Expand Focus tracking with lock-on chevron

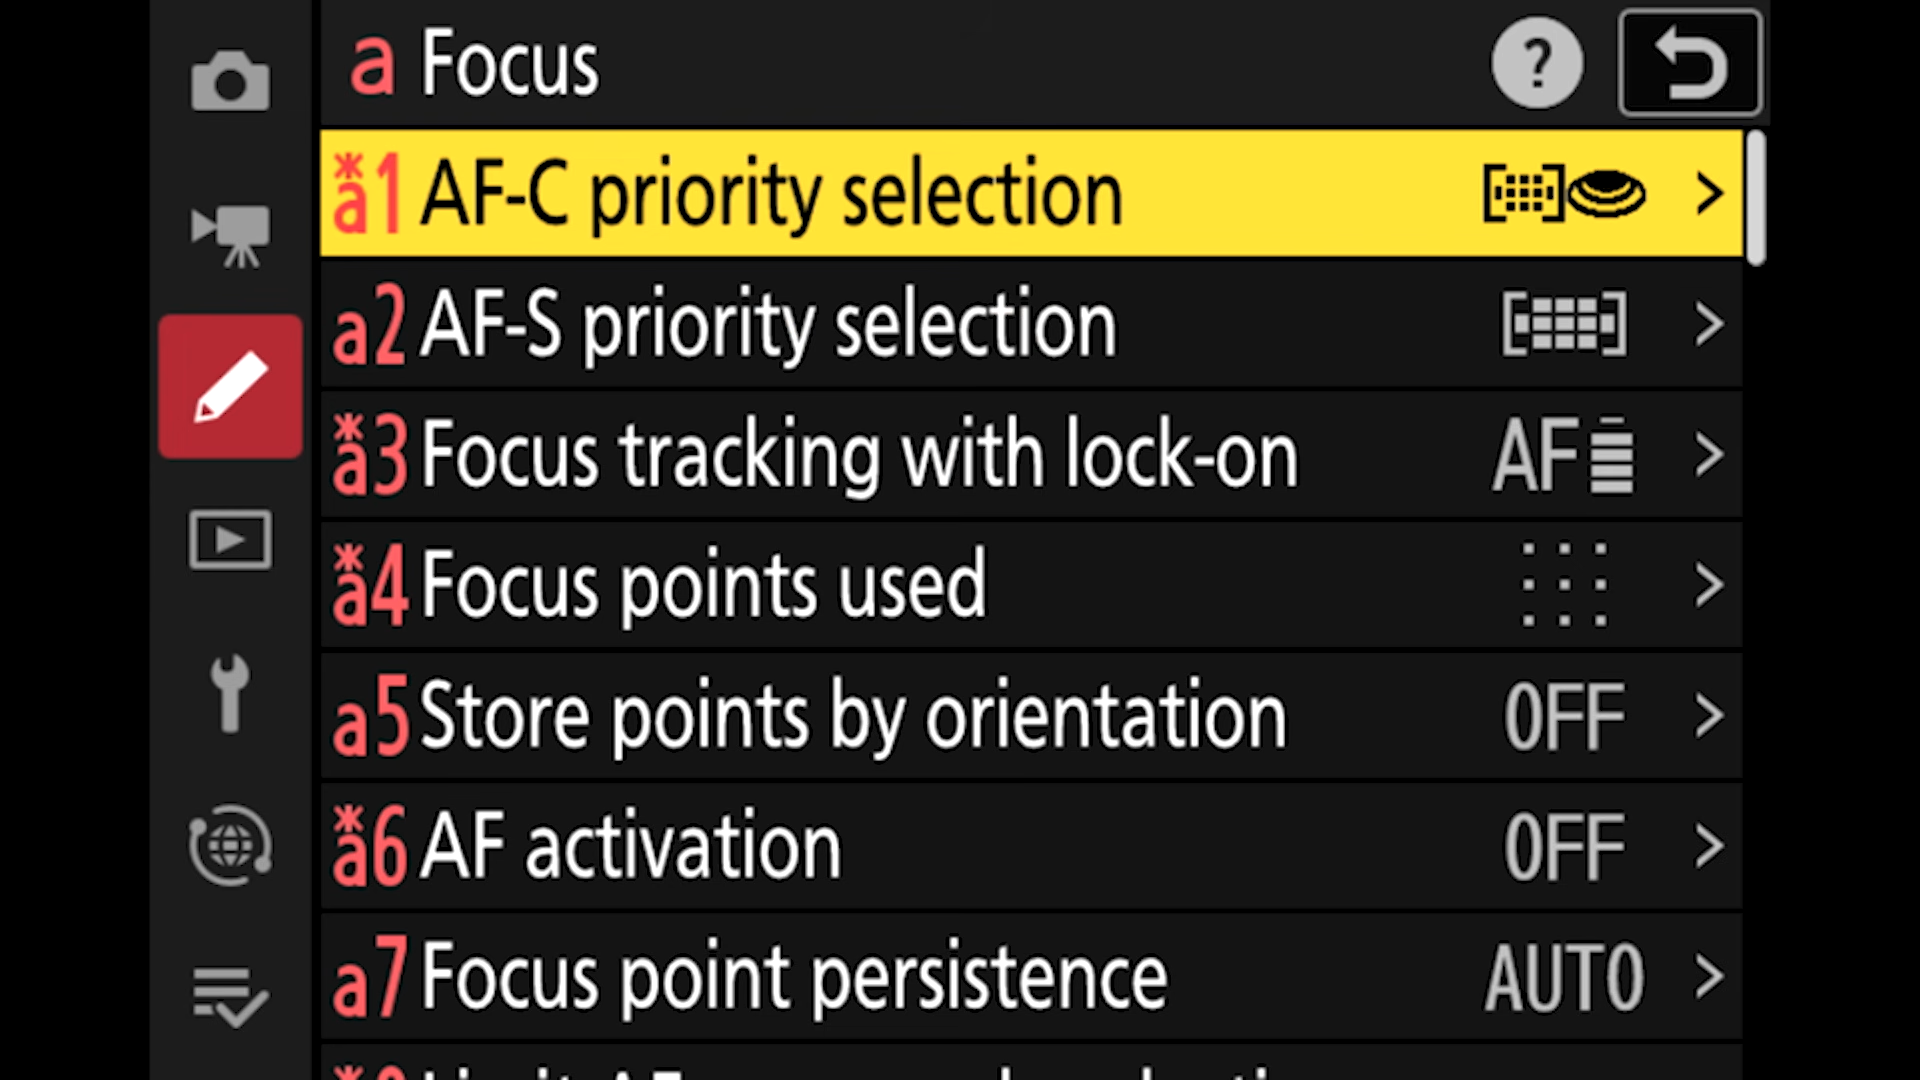[x=1710, y=455]
